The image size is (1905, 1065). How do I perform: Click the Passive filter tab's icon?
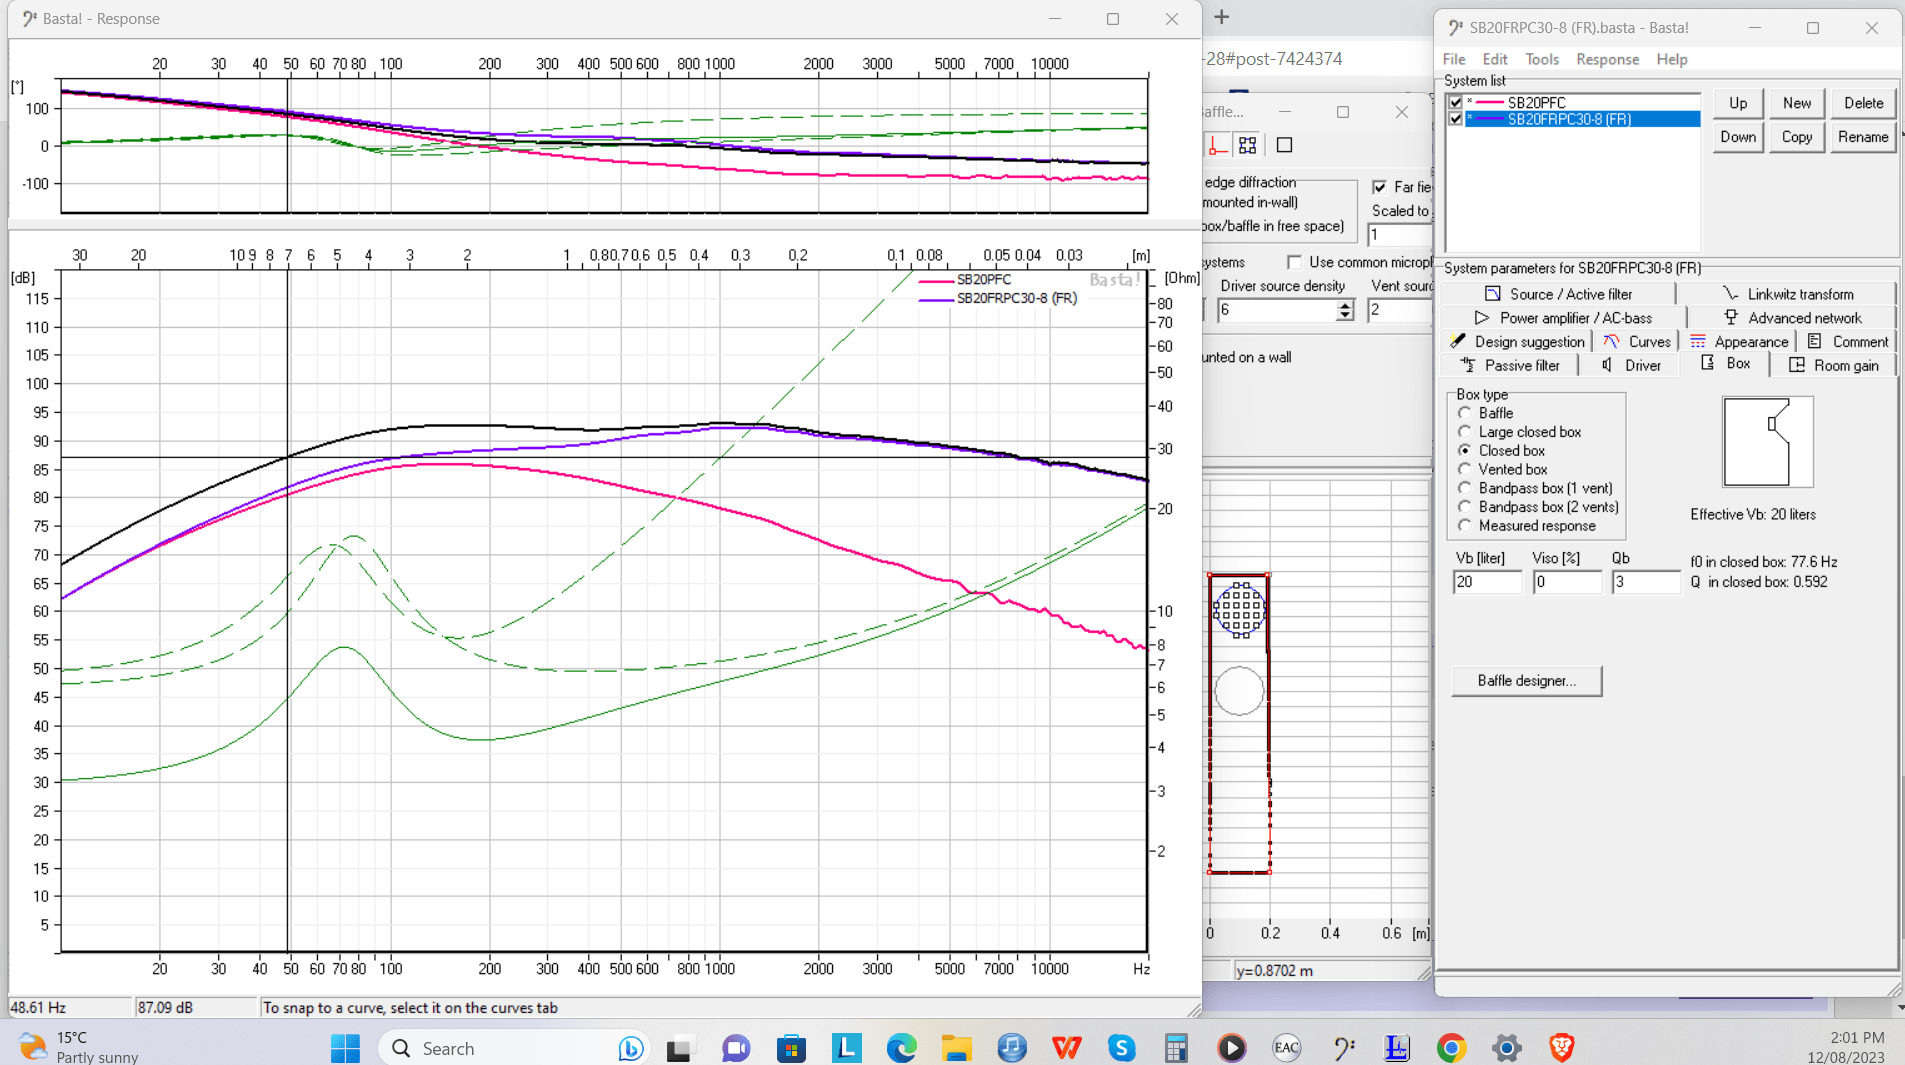pos(1467,365)
